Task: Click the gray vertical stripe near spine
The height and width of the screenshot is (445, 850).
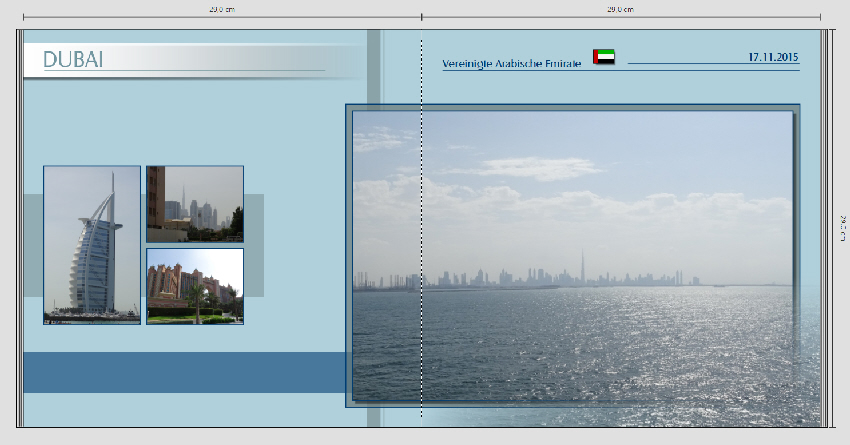Action: (374, 70)
